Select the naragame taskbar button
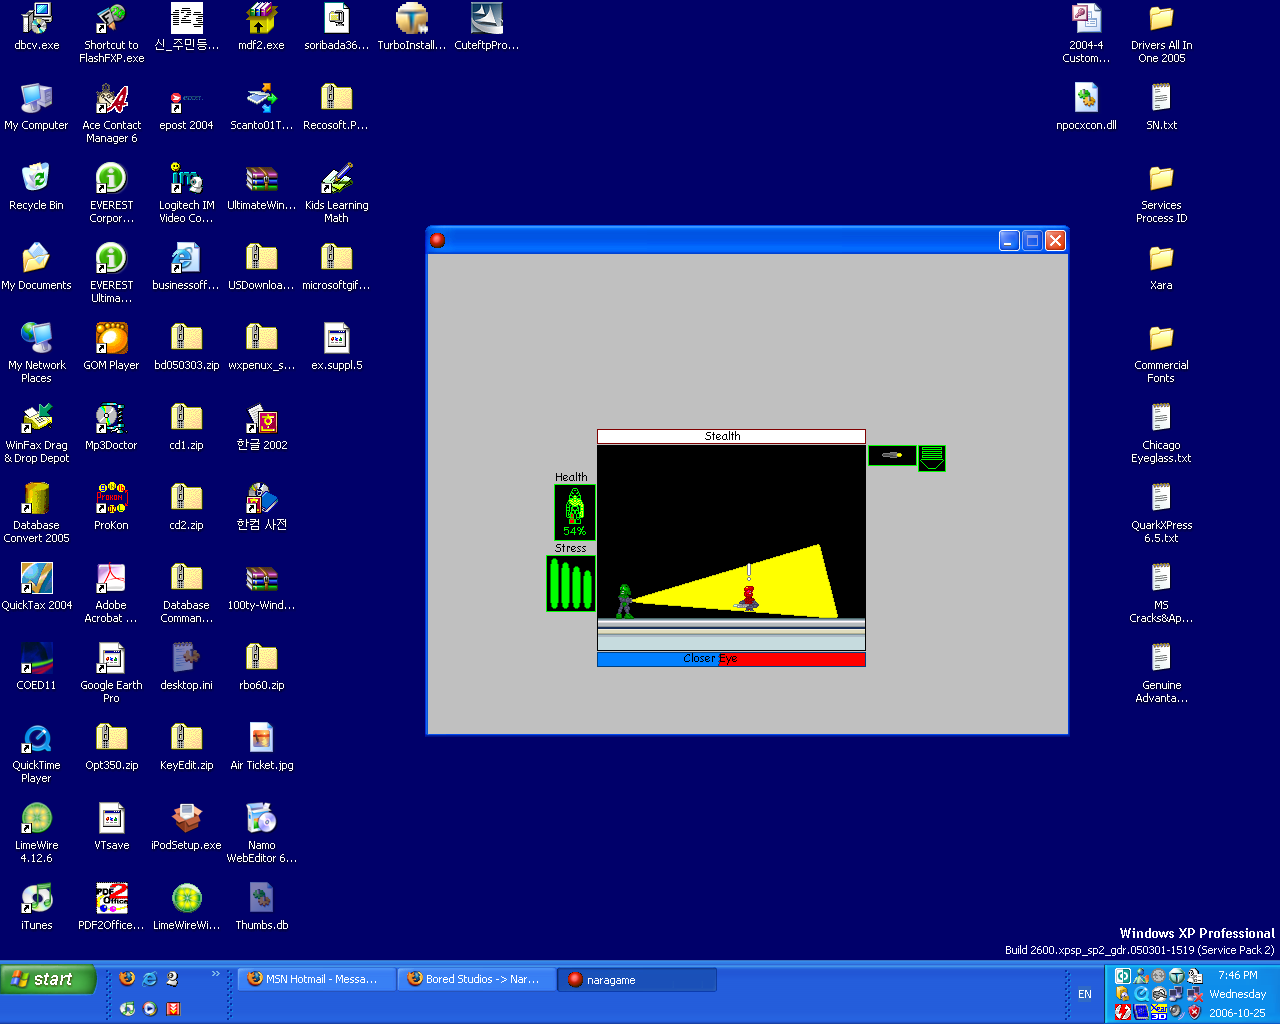The height and width of the screenshot is (1024, 1280). point(636,980)
